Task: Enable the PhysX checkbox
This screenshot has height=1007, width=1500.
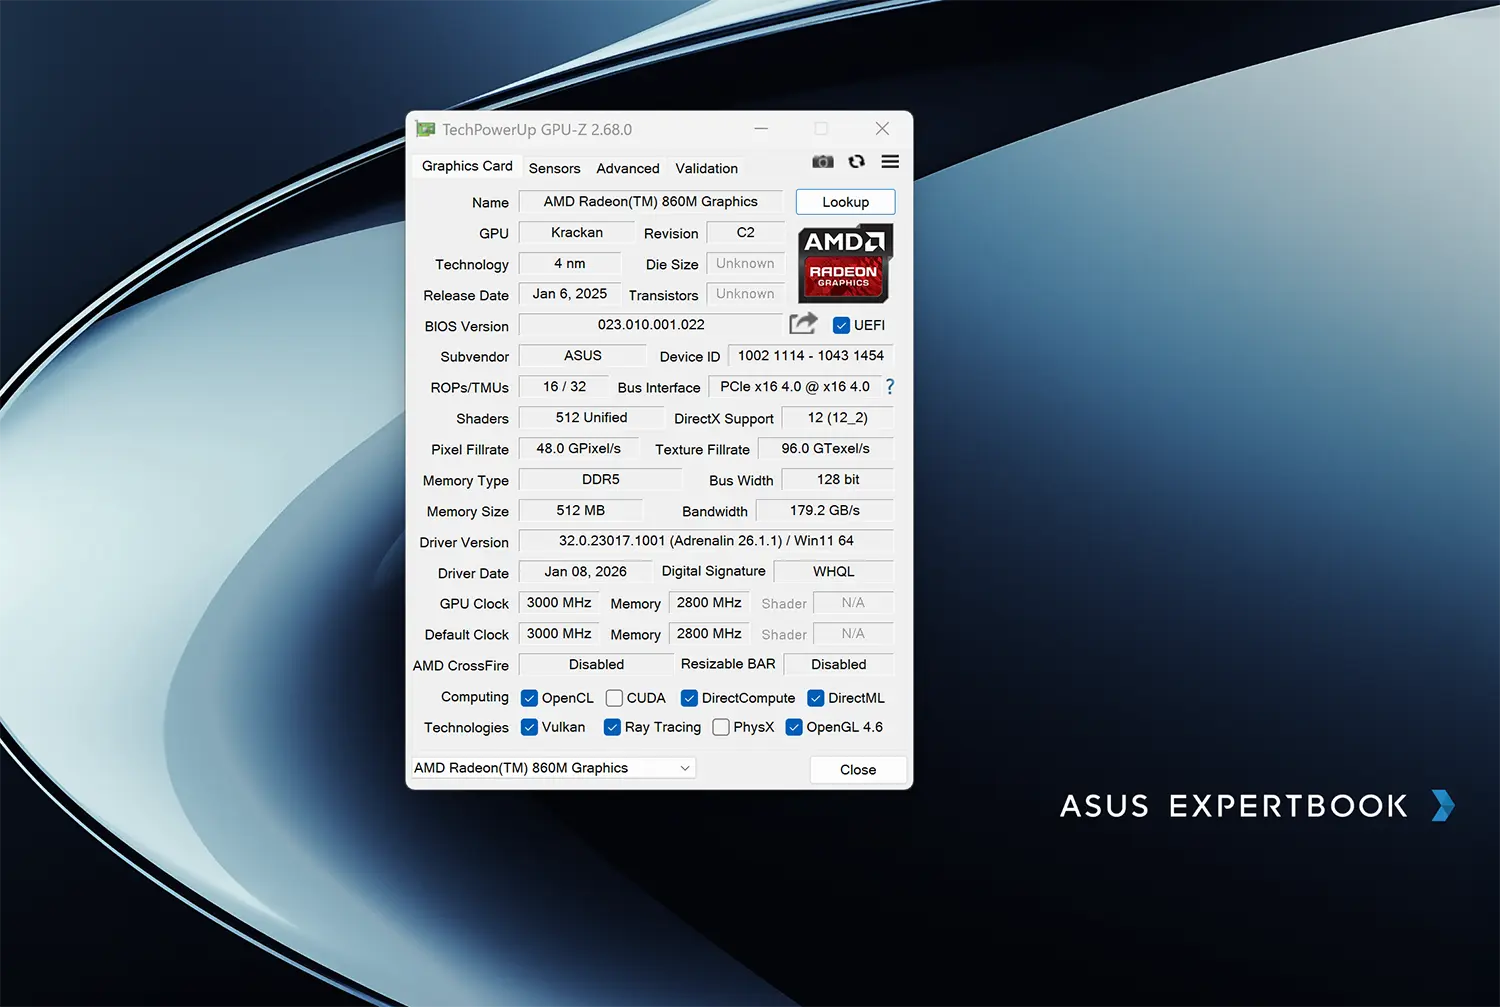Action: (721, 727)
